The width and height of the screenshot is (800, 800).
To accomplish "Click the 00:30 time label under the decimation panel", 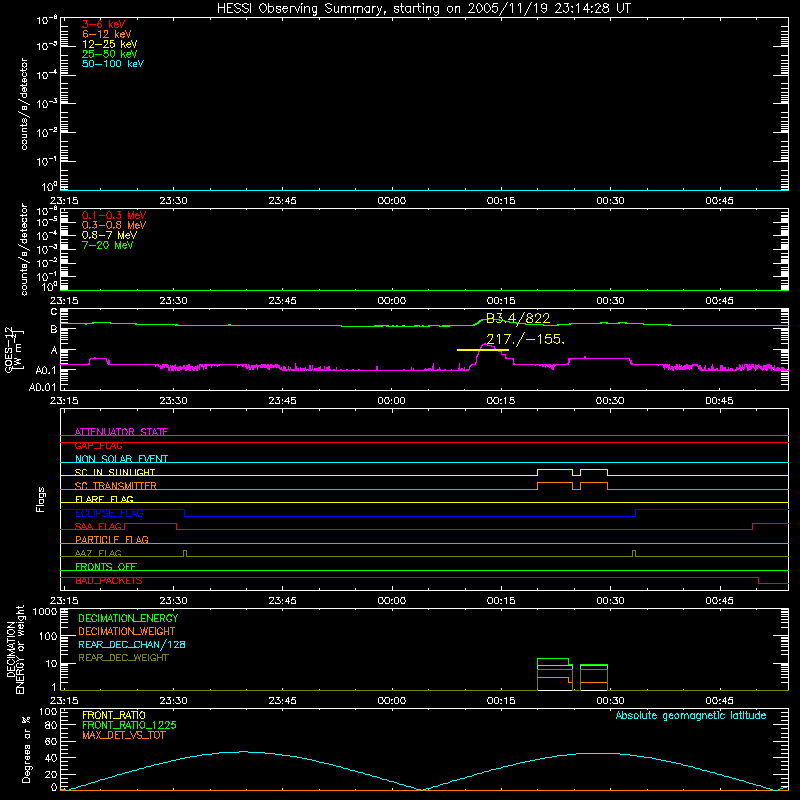I will pos(610,701).
